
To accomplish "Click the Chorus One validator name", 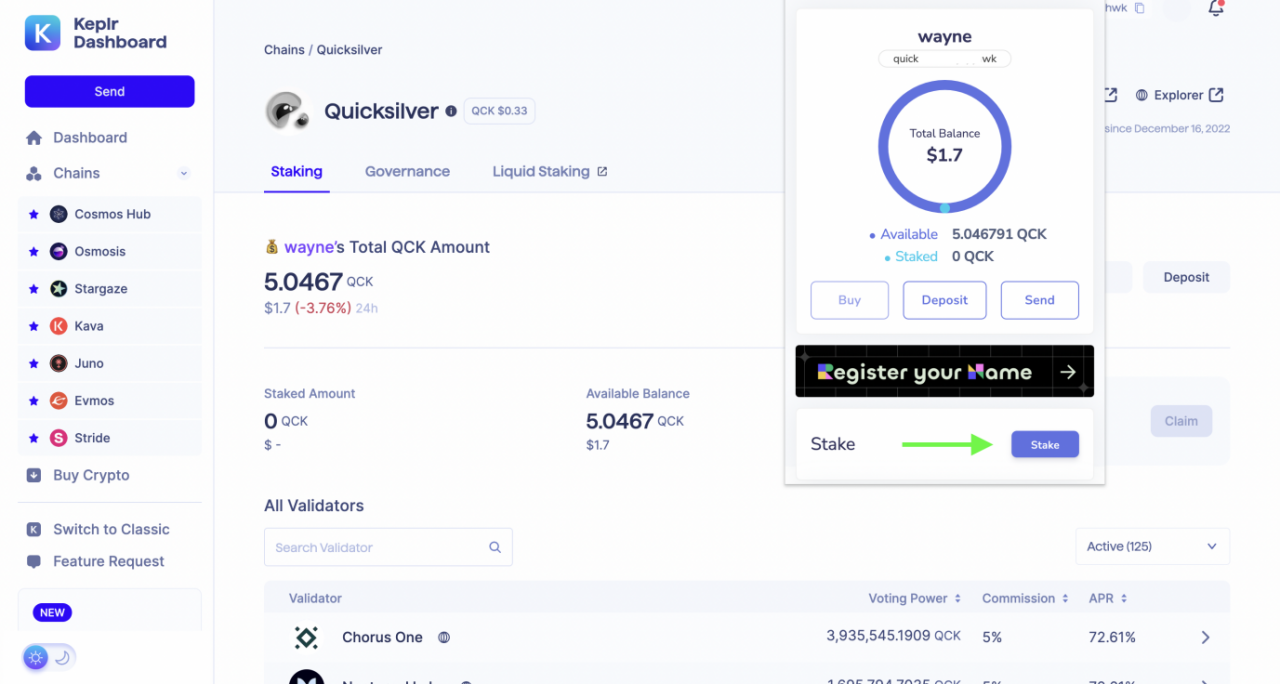I will pyautogui.click(x=382, y=637).
